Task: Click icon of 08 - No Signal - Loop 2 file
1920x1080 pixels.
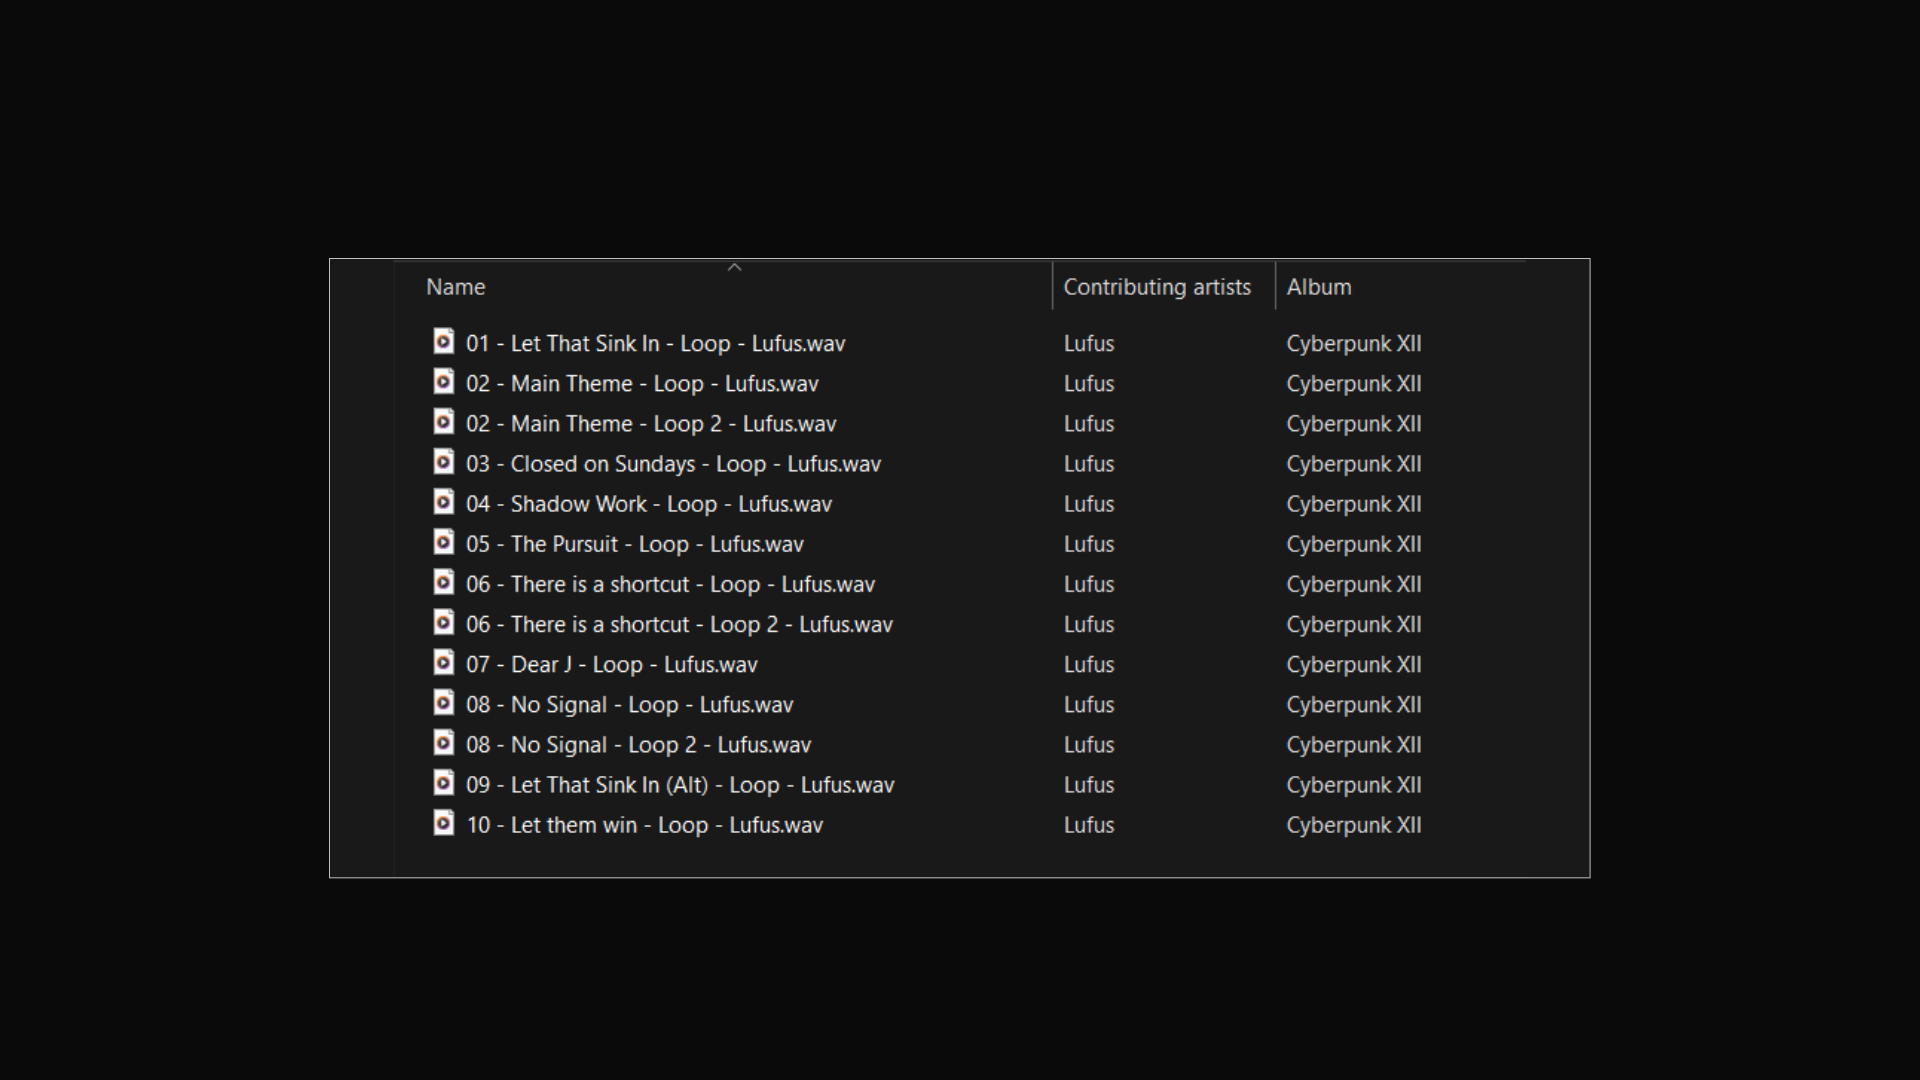Action: pos(443,743)
